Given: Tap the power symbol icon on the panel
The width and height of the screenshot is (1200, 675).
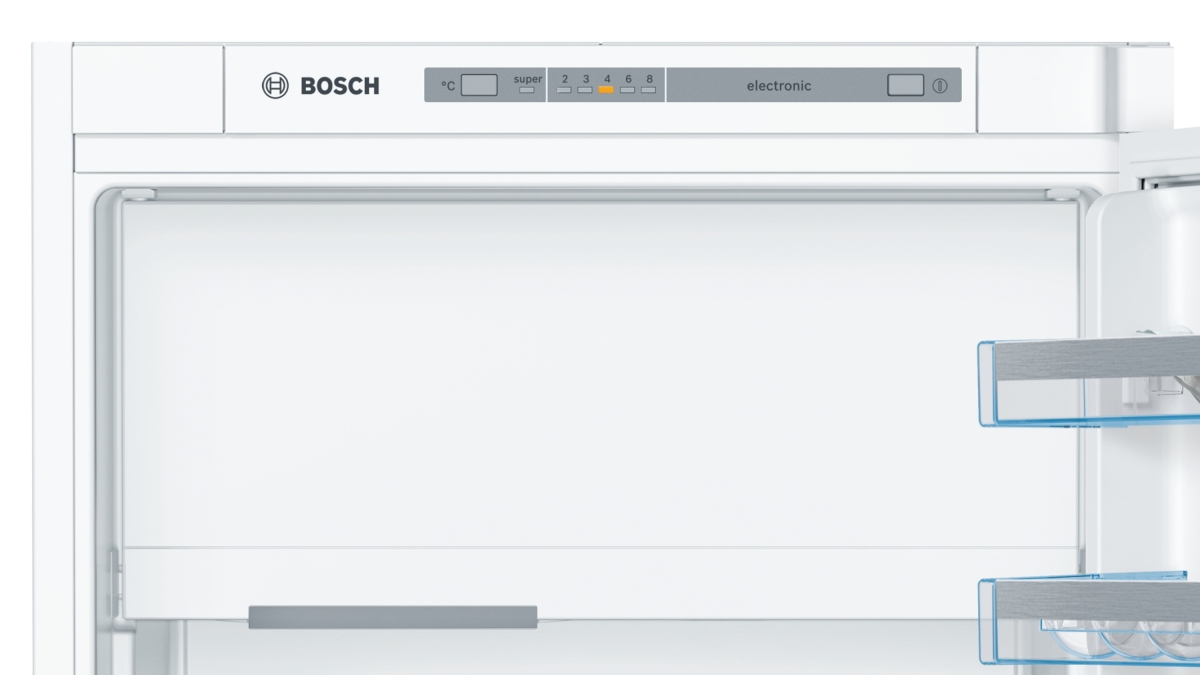Looking at the screenshot, I should point(940,86).
